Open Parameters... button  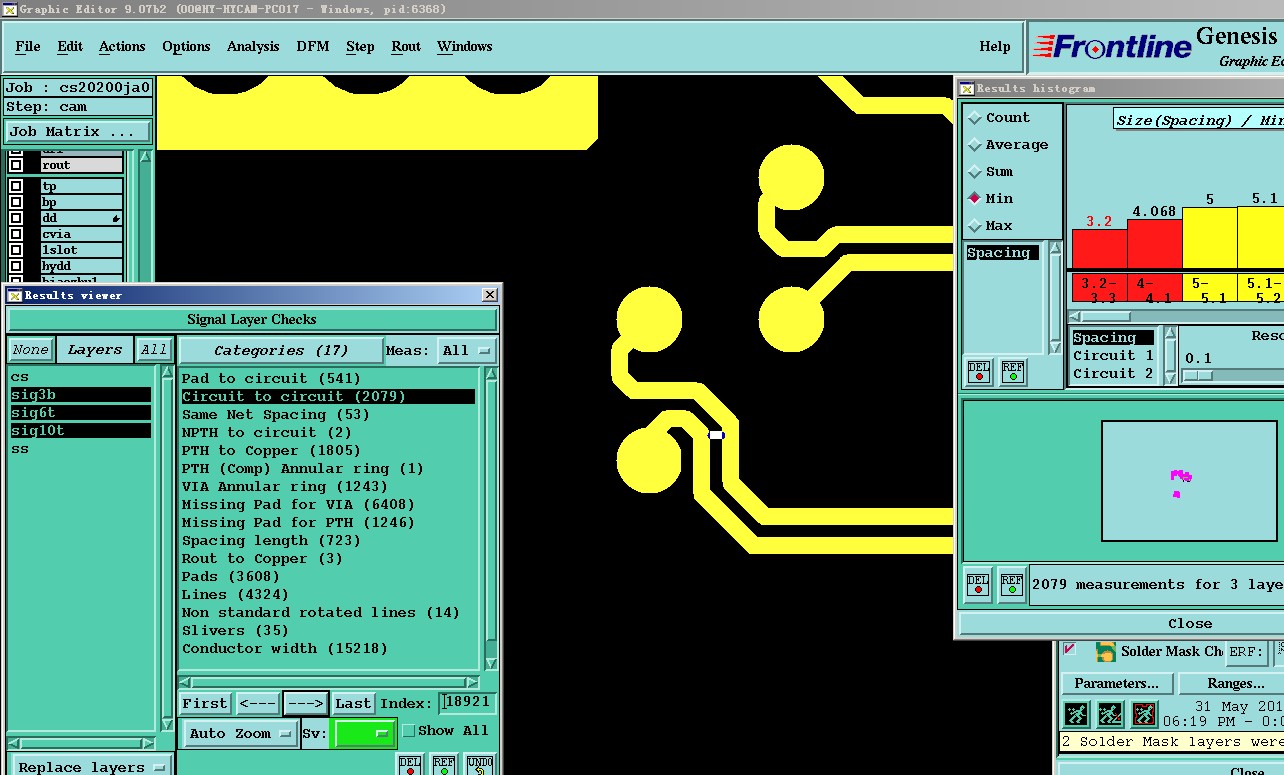(1116, 683)
